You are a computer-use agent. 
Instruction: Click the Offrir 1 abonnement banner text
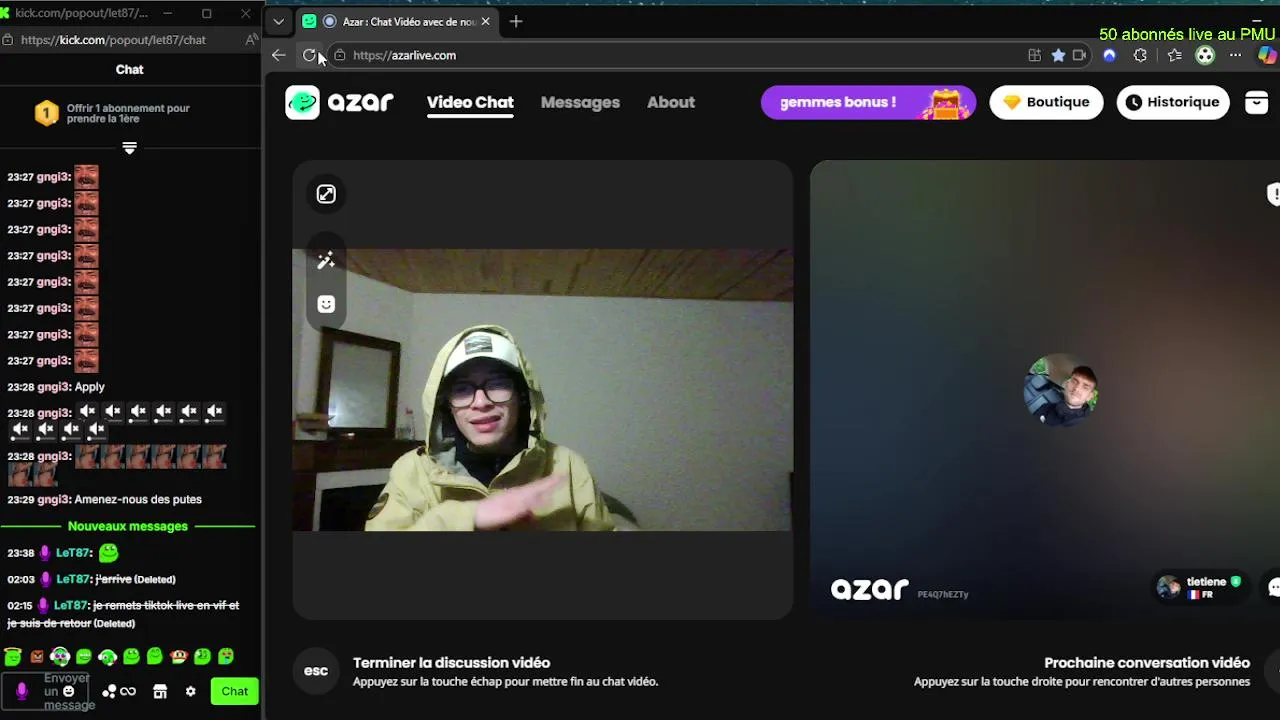128,113
